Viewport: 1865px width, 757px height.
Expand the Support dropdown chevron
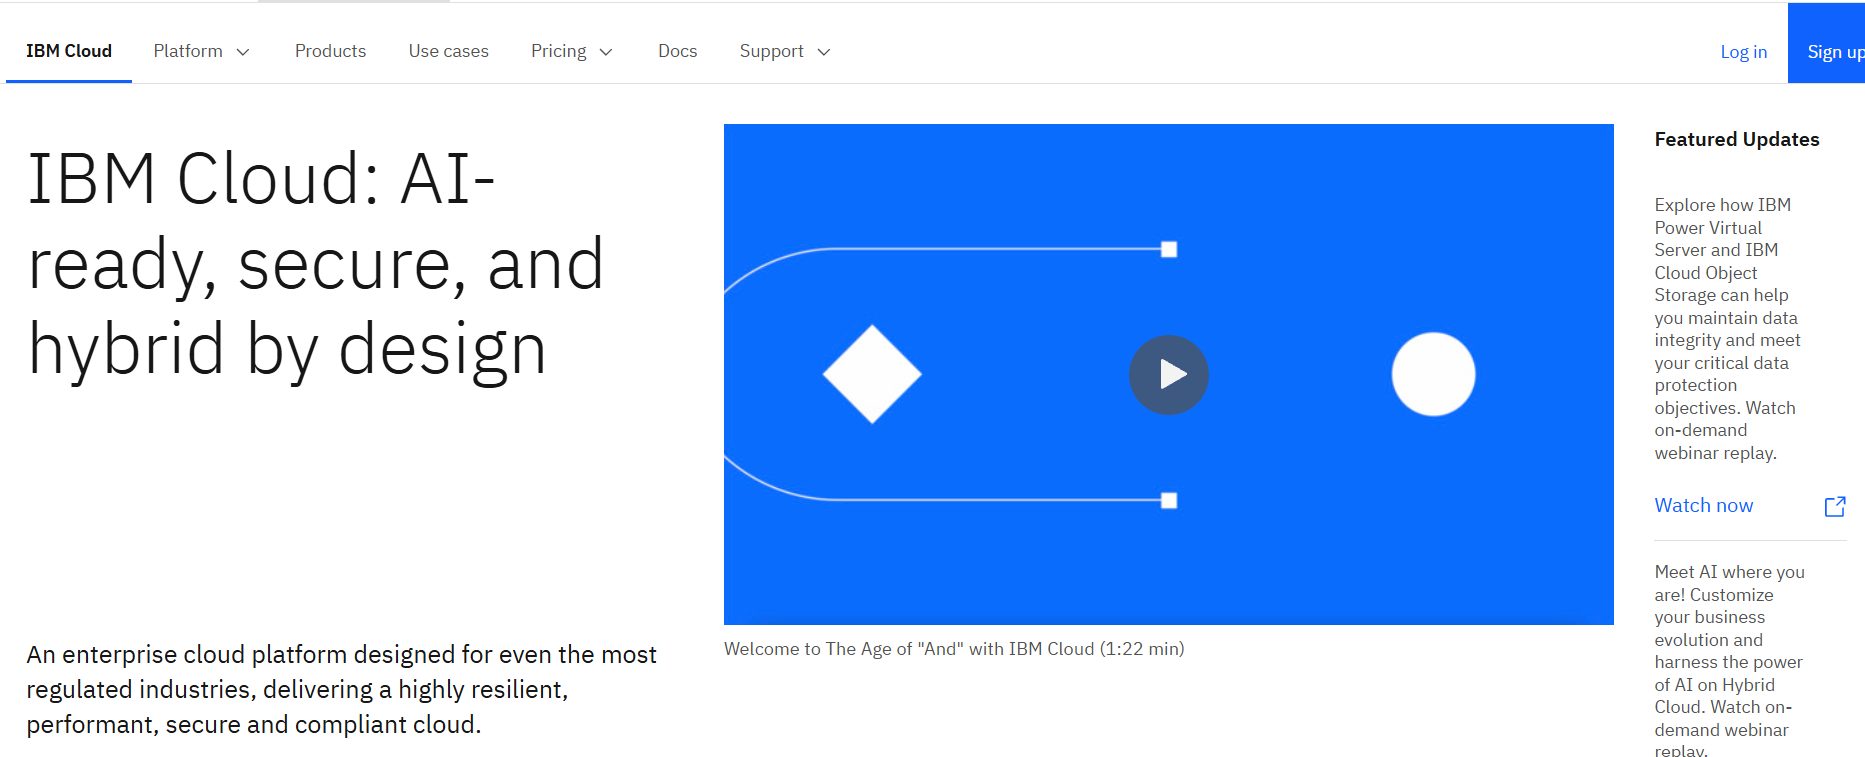[824, 52]
